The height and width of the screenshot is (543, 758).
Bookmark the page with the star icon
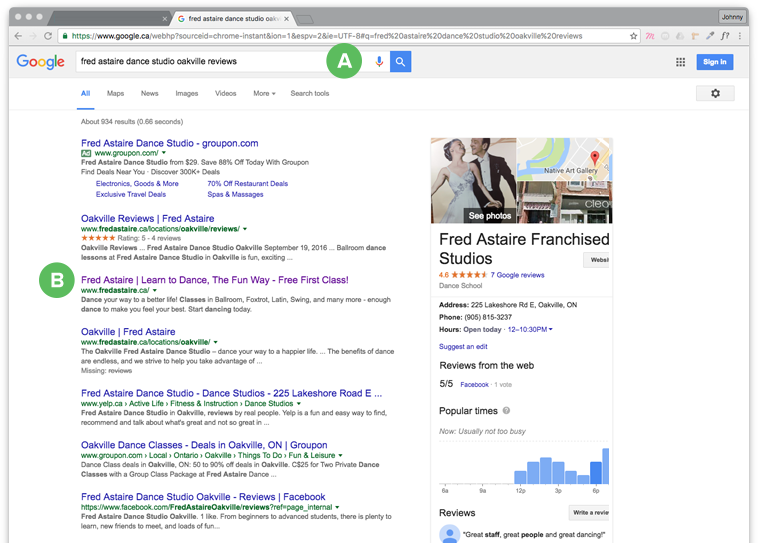pos(633,36)
